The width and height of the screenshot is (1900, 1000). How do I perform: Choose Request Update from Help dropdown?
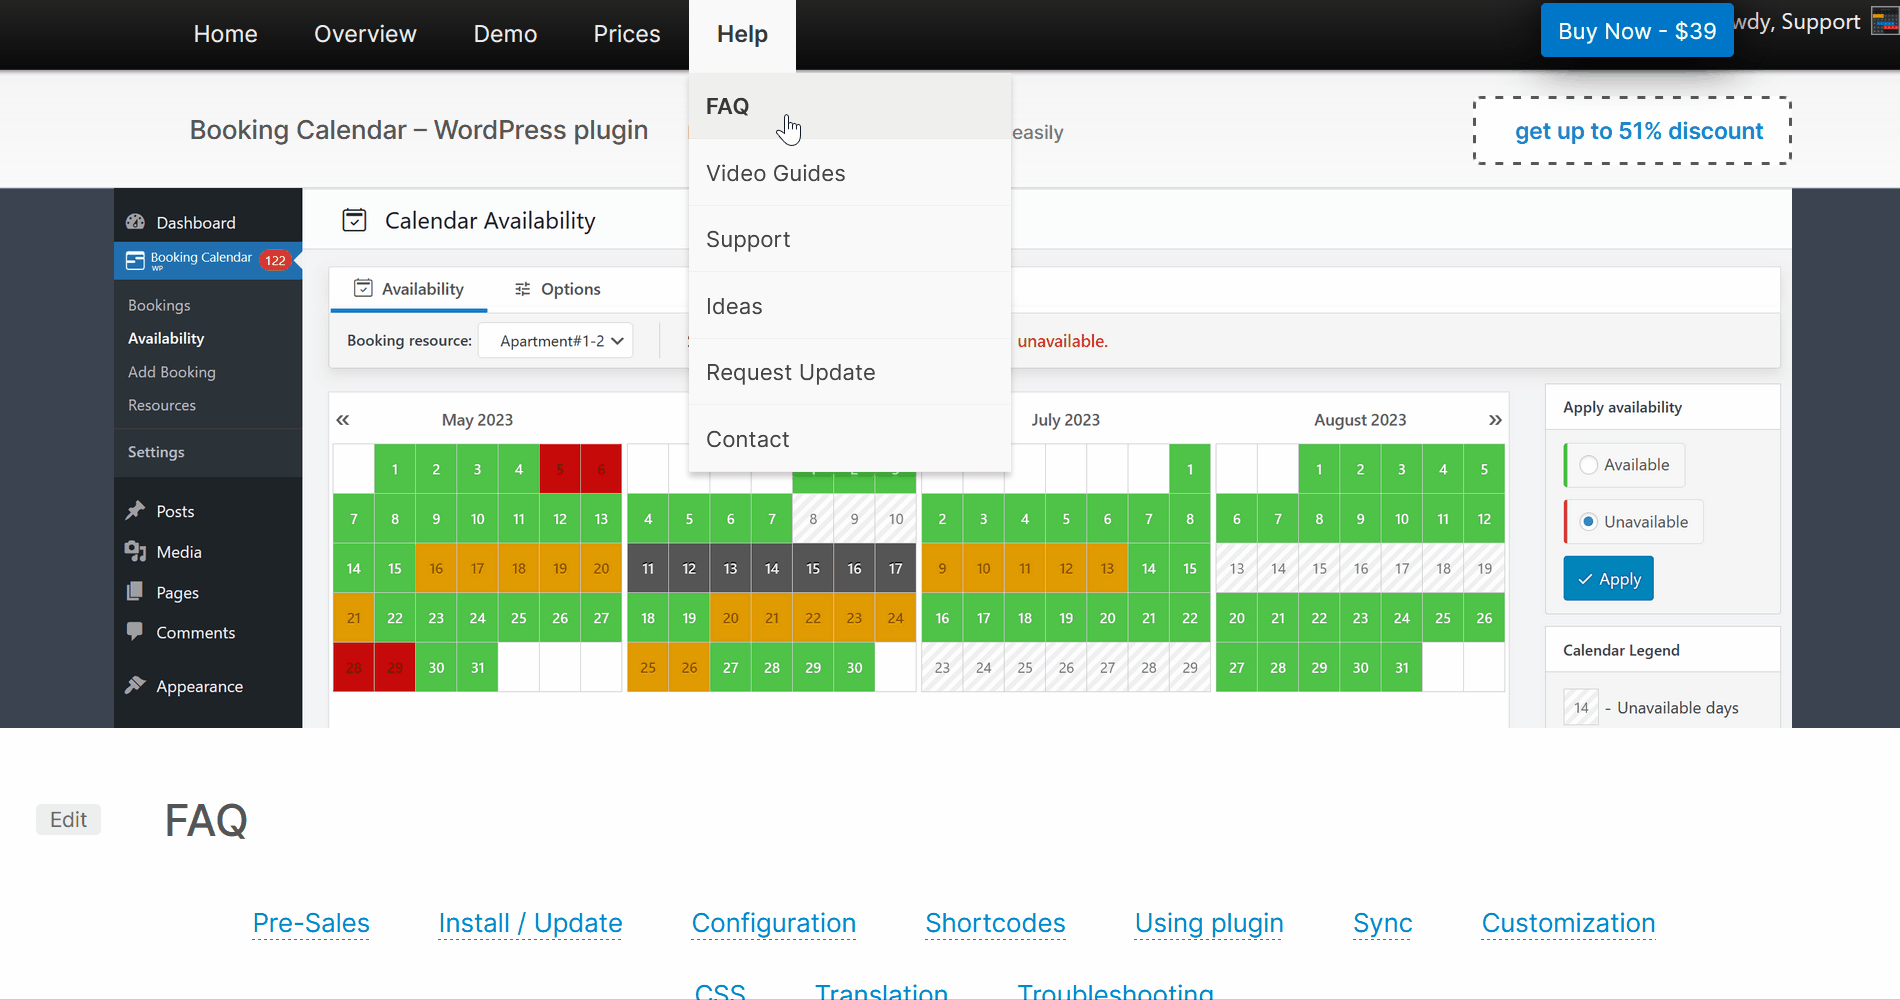[x=850, y=372]
